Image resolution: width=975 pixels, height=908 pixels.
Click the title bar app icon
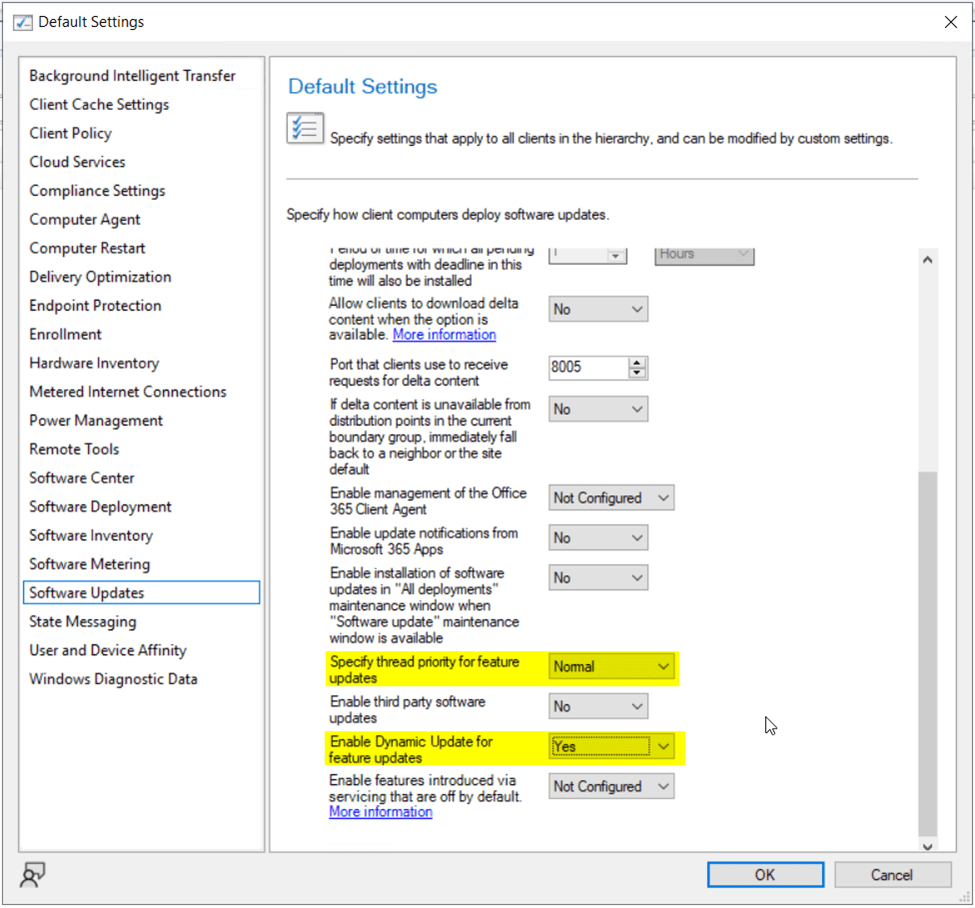22,22
